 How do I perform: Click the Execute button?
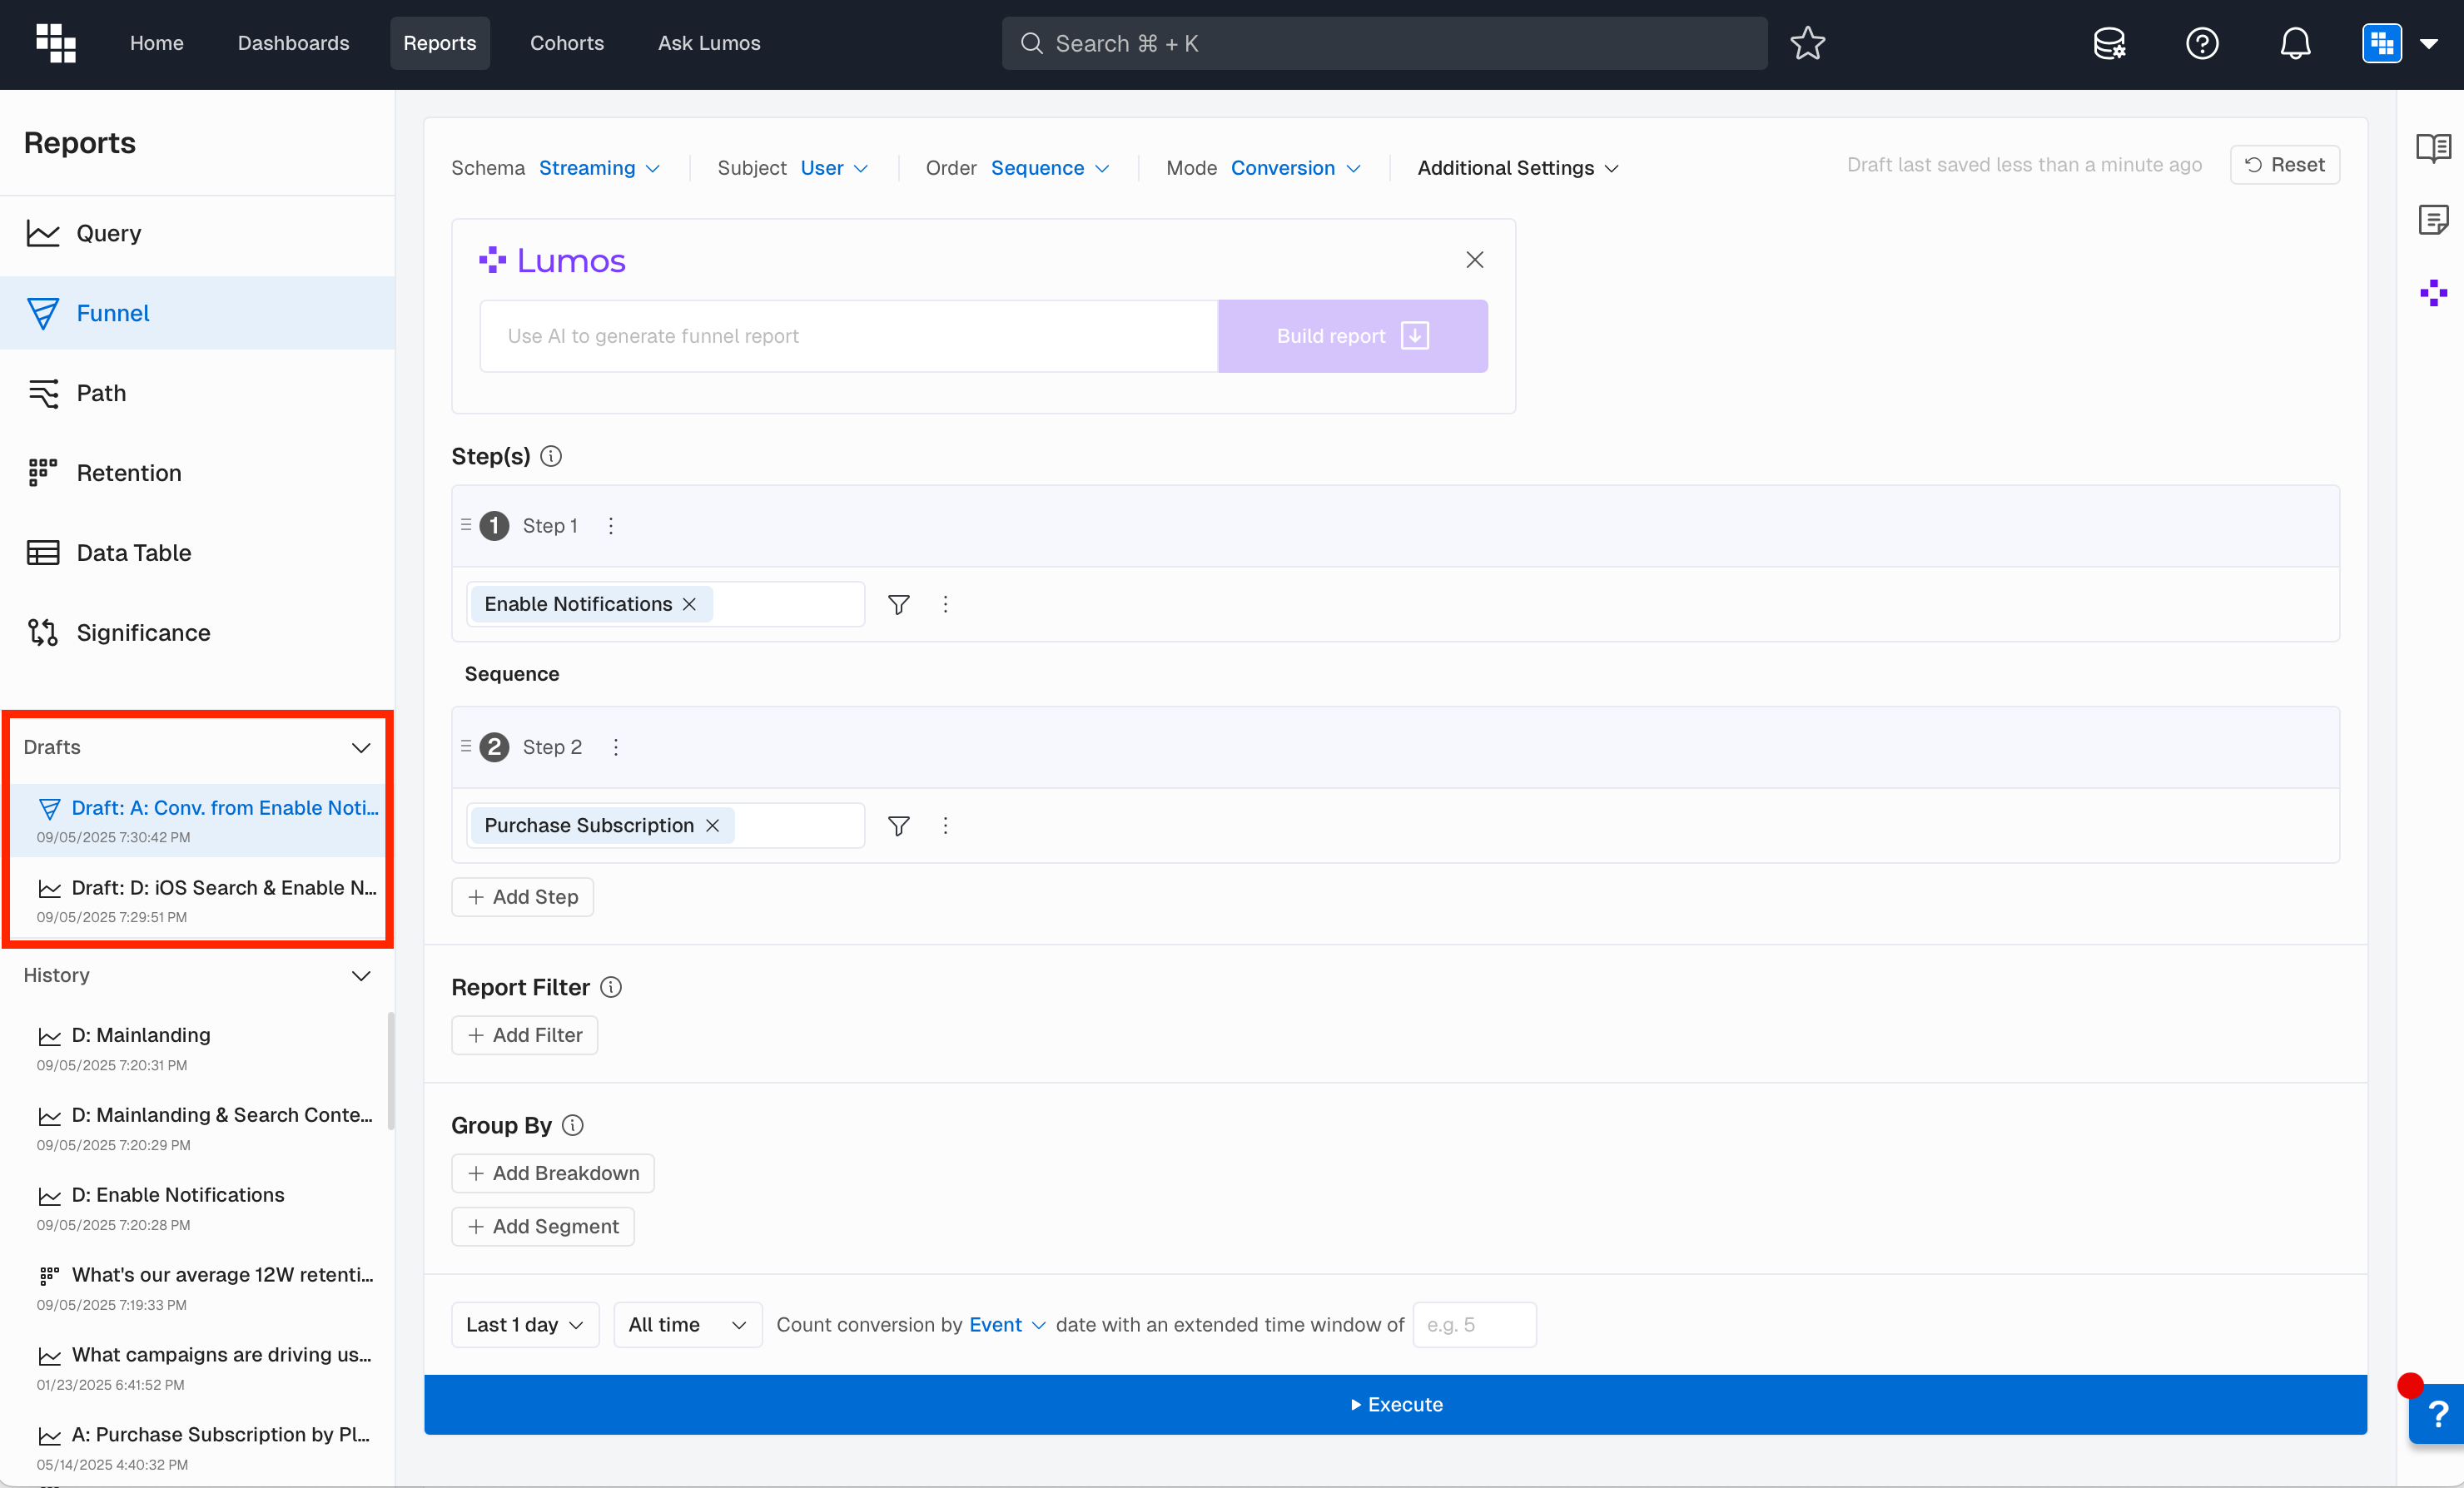point(1395,1404)
